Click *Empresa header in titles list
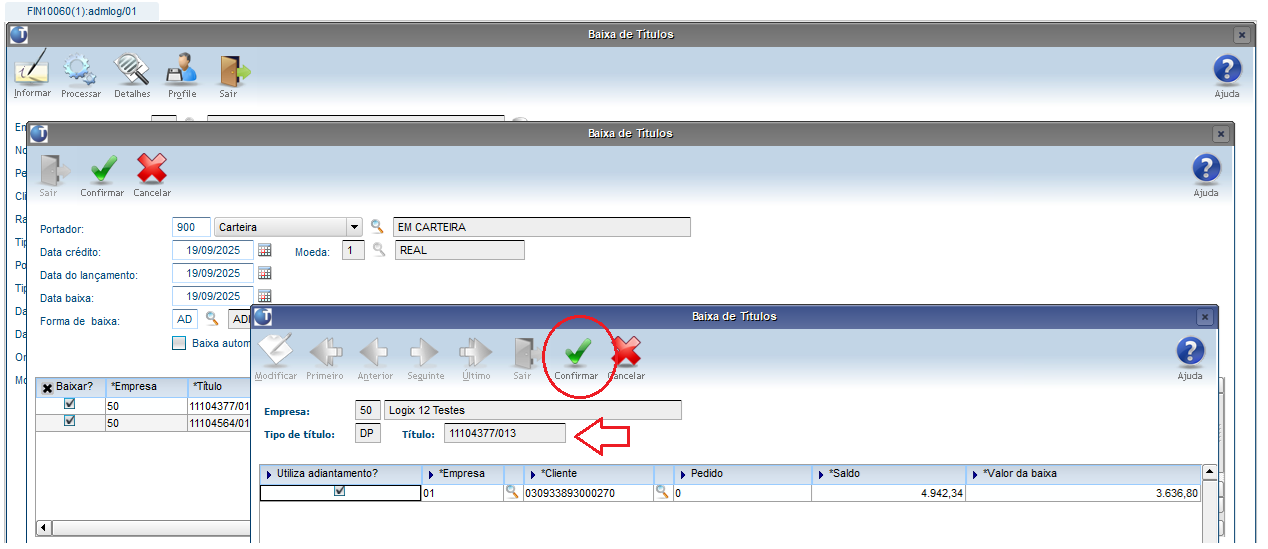The image size is (1268, 549). [145, 386]
